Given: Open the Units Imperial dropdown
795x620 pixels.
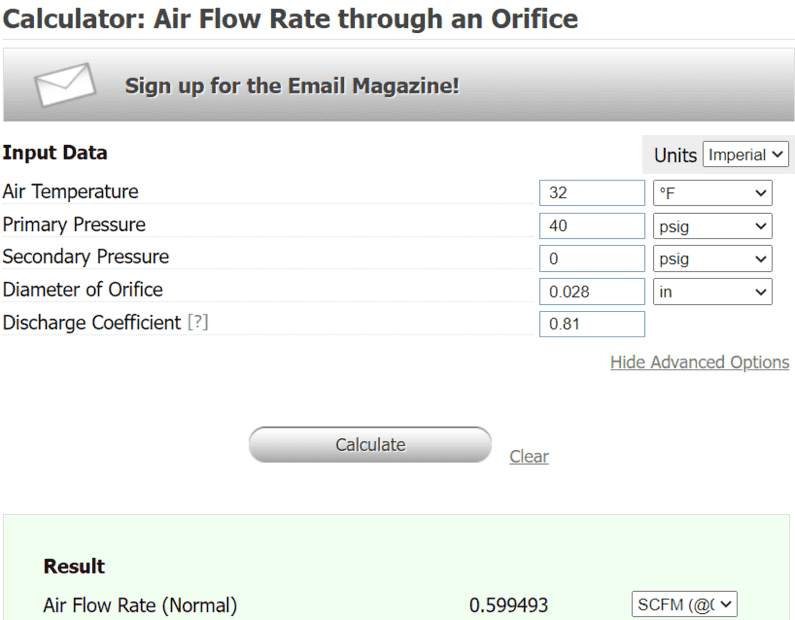Looking at the screenshot, I should coord(746,155).
